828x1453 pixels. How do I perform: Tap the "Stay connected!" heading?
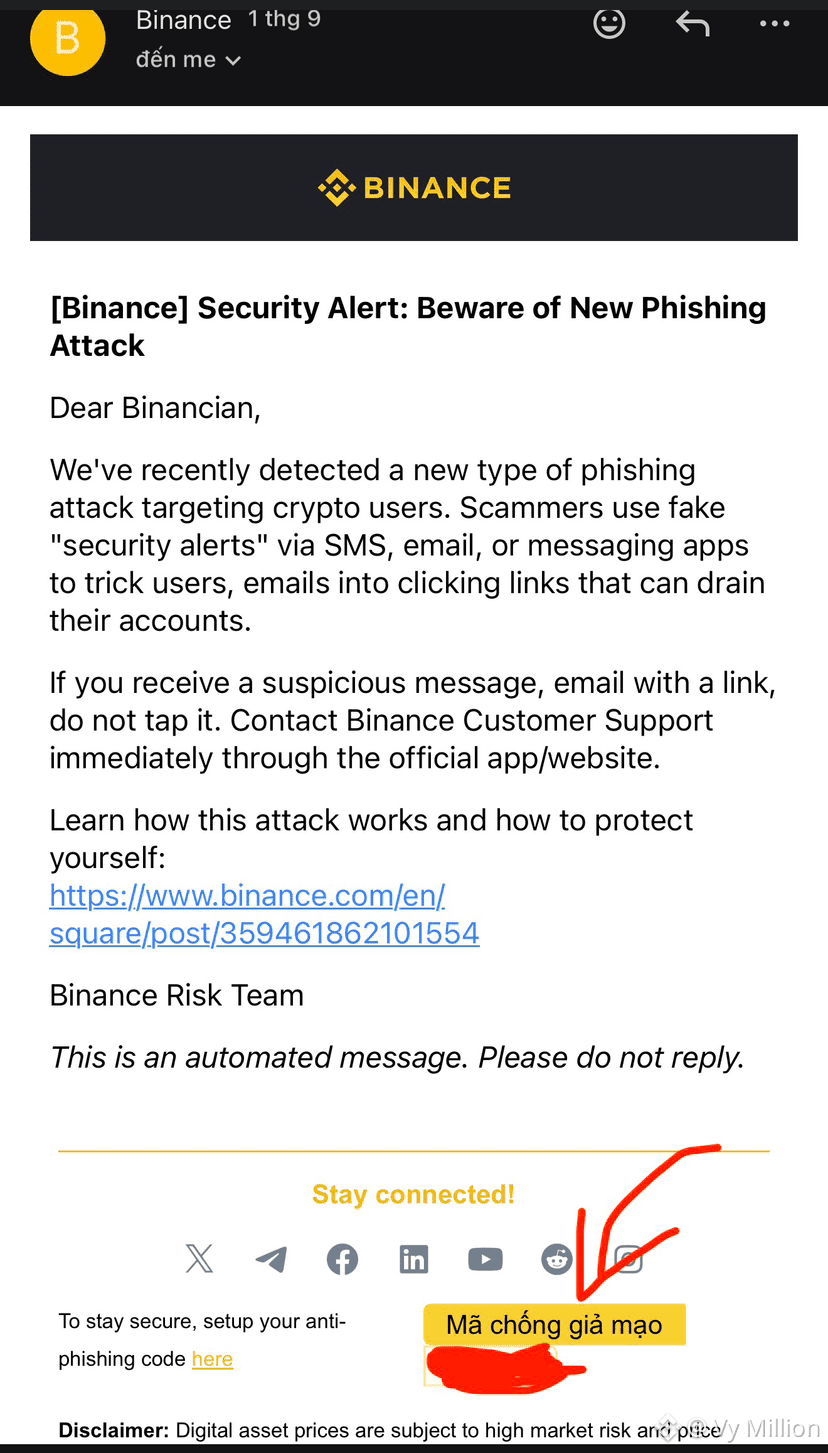[x=413, y=1194]
